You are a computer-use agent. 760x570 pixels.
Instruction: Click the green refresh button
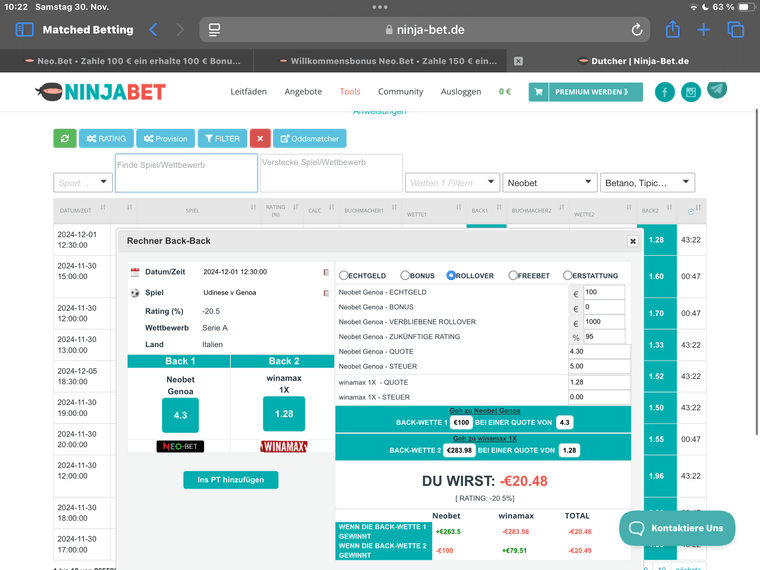pos(64,139)
